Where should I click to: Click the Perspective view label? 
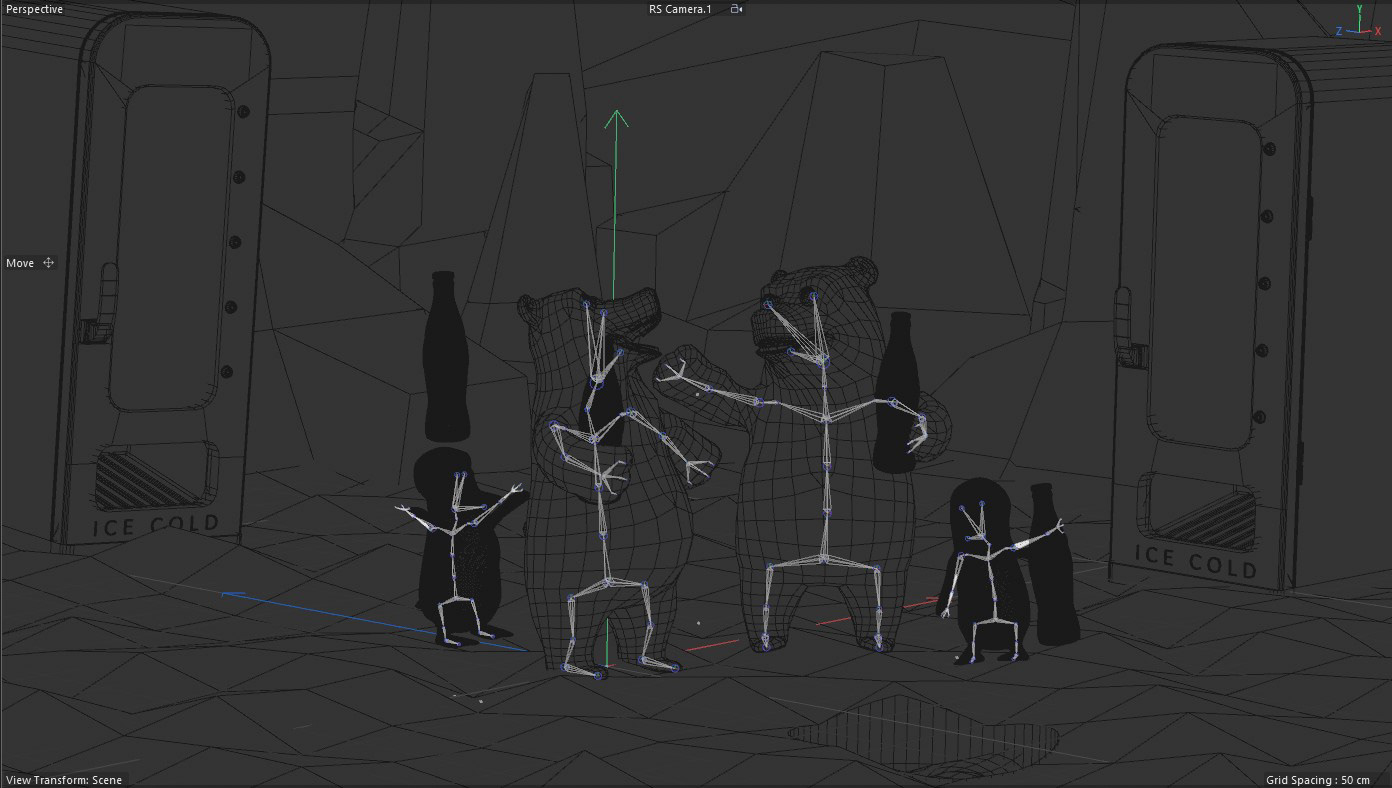tap(34, 9)
